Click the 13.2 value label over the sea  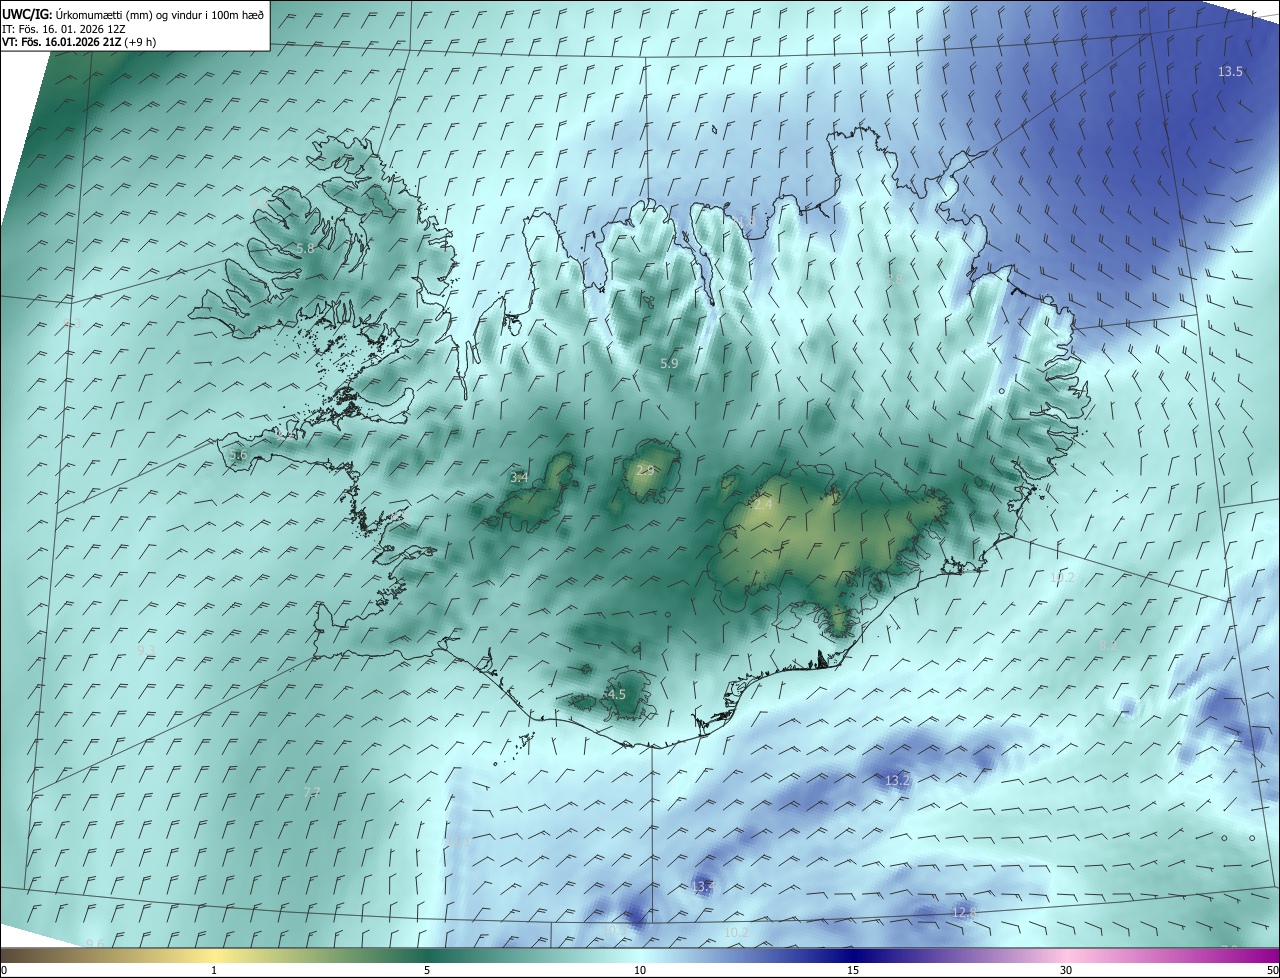point(897,780)
